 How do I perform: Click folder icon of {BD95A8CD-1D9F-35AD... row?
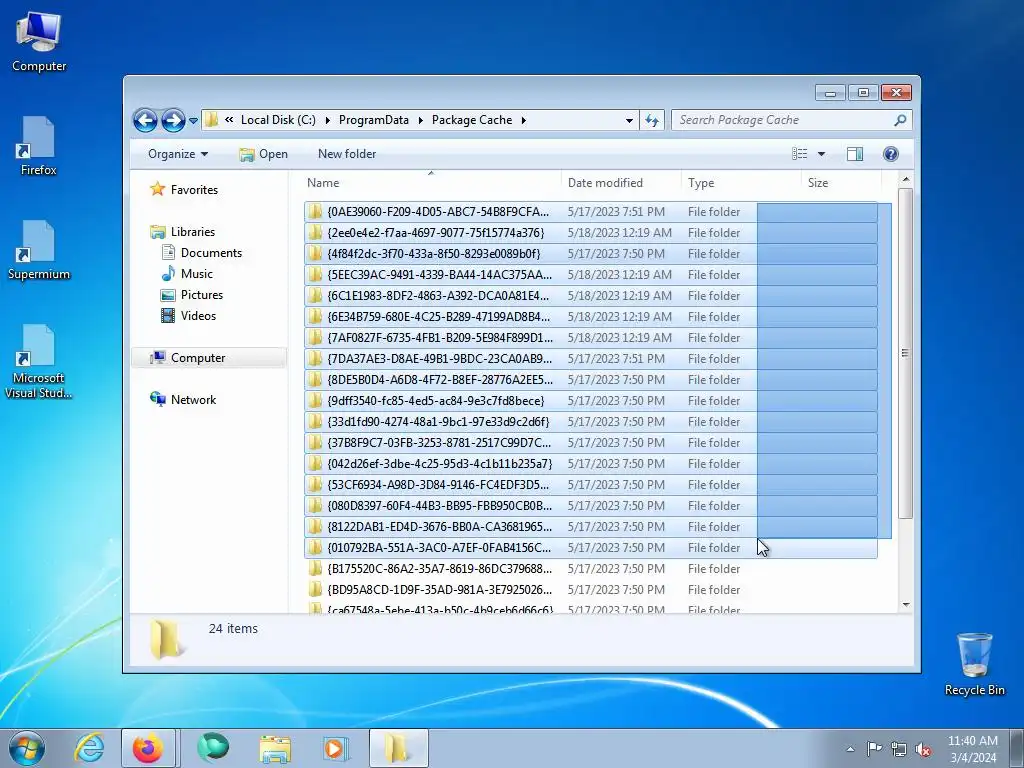tap(315, 589)
